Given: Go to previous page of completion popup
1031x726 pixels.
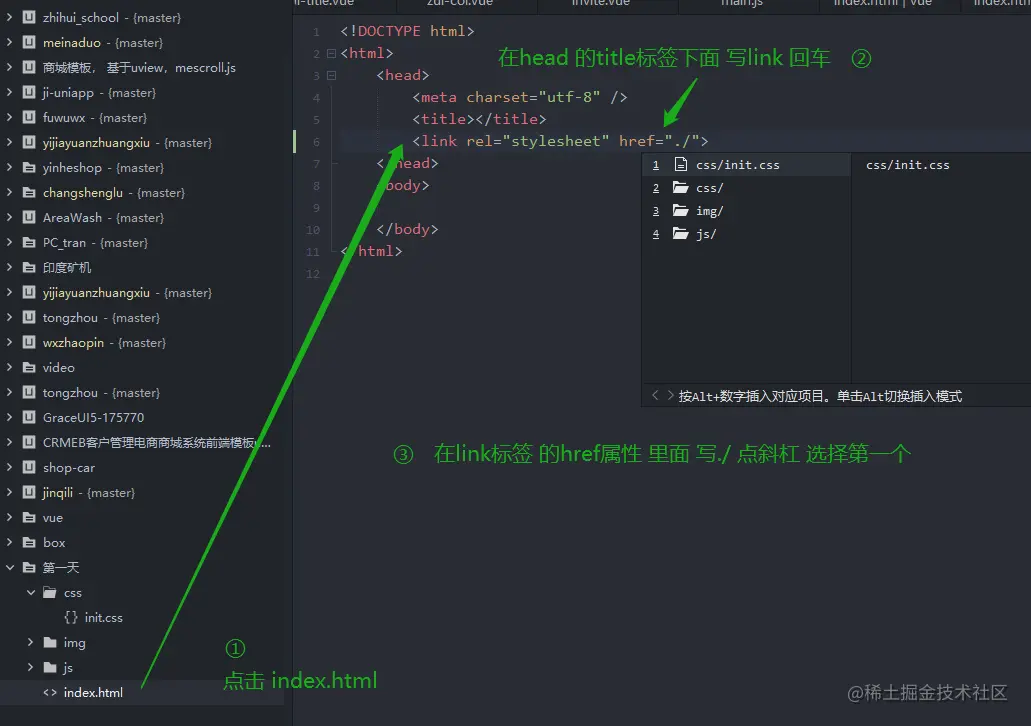Looking at the screenshot, I should (x=655, y=395).
